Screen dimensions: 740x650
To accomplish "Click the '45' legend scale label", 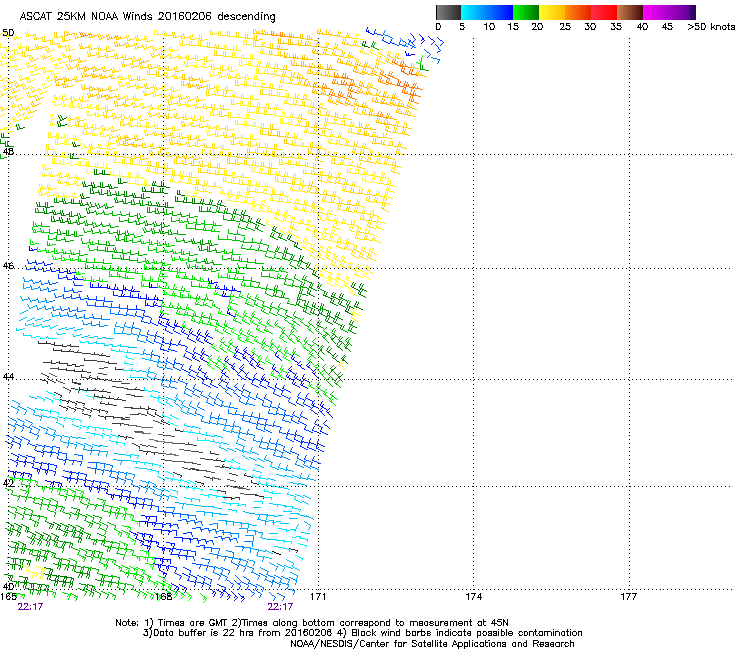I will click(x=667, y=27).
